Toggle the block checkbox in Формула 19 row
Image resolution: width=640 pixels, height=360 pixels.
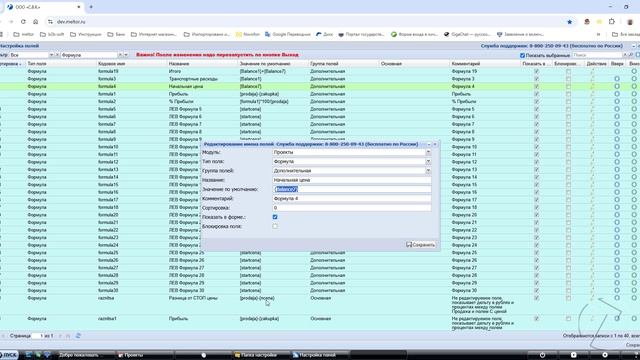(x=568, y=71)
